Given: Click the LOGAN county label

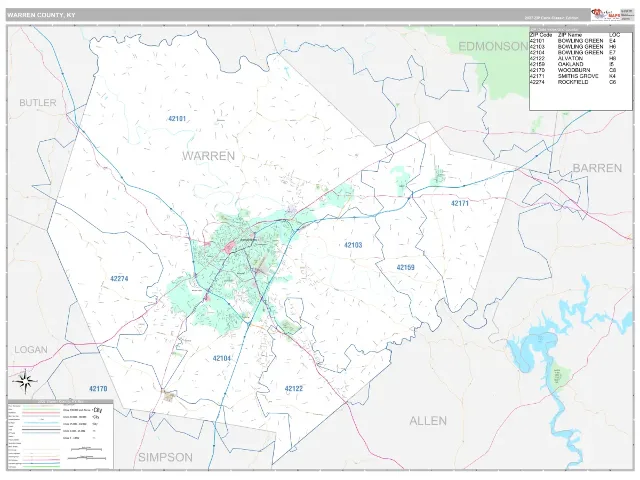Looking at the screenshot, I should point(31,350).
